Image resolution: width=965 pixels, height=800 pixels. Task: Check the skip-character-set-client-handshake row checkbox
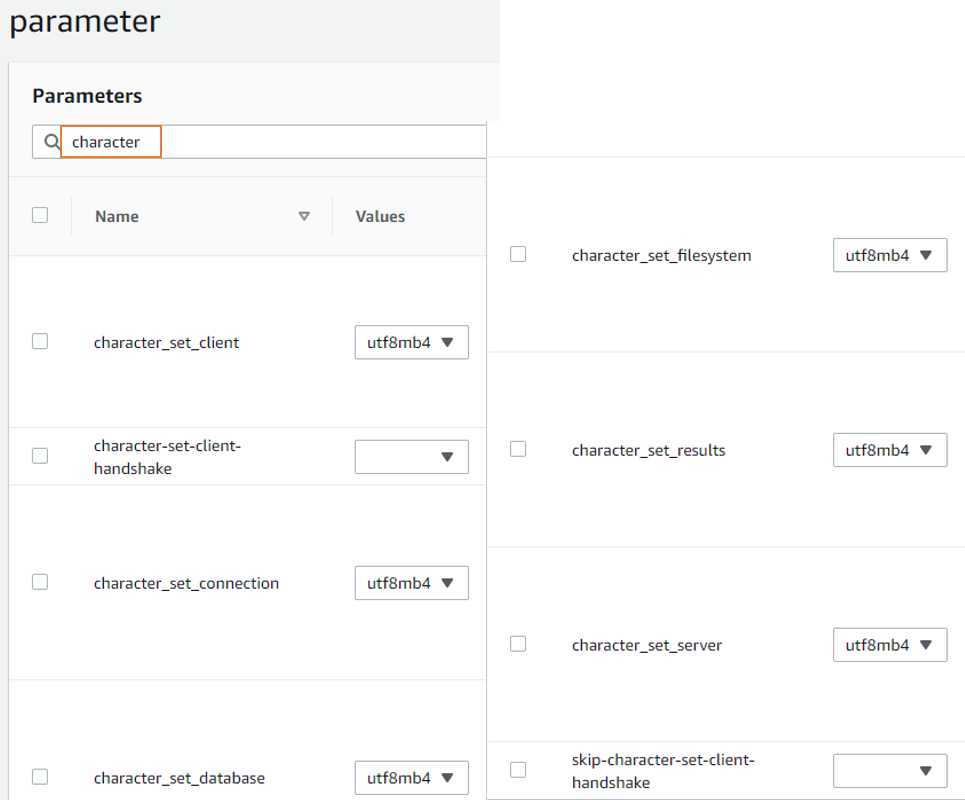pyautogui.click(x=518, y=770)
